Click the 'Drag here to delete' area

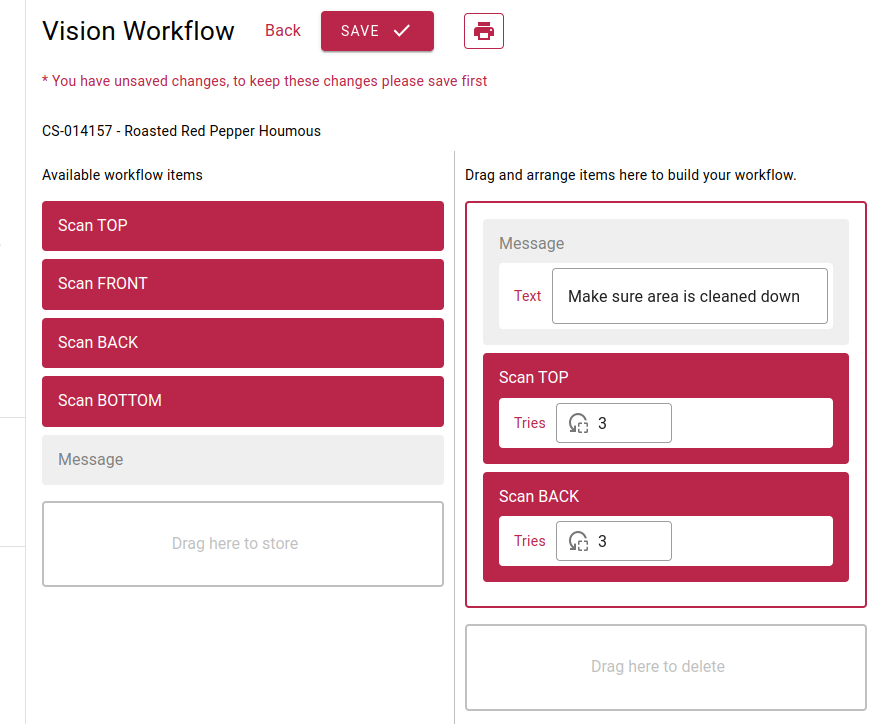tap(665, 667)
